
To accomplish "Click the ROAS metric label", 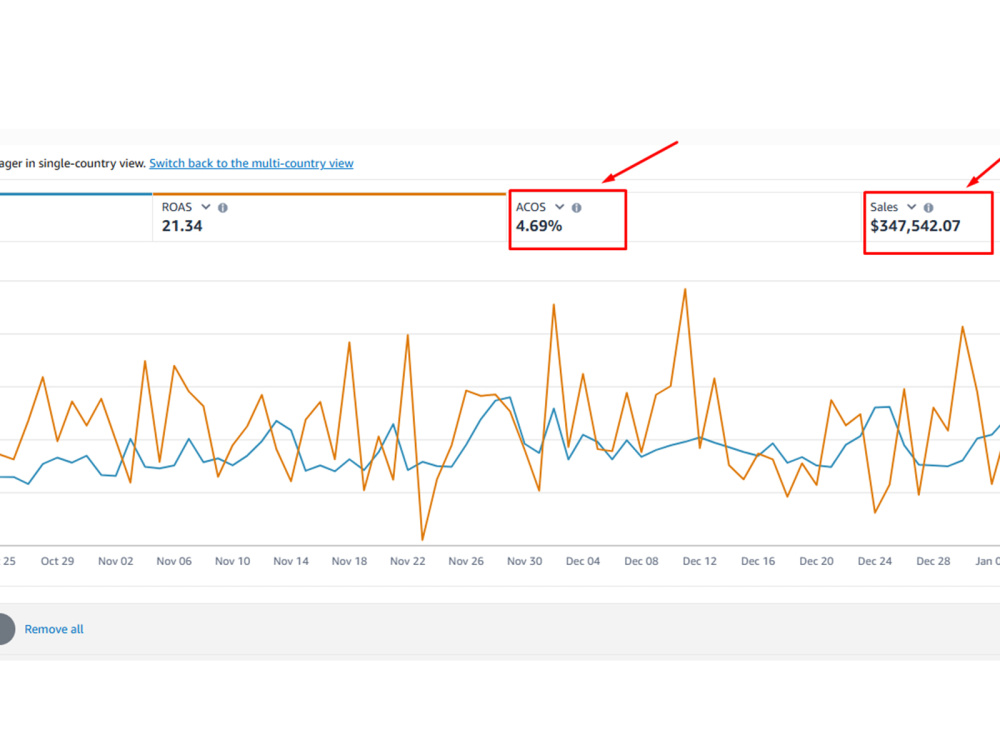I will click(177, 207).
